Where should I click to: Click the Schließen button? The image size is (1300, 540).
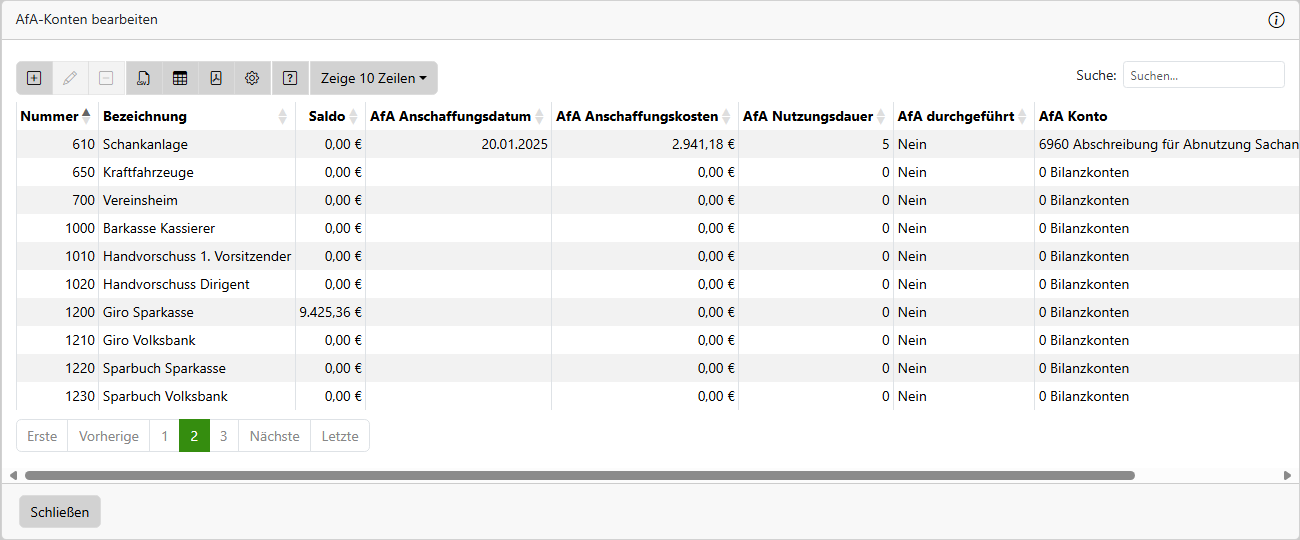pyautogui.click(x=60, y=512)
